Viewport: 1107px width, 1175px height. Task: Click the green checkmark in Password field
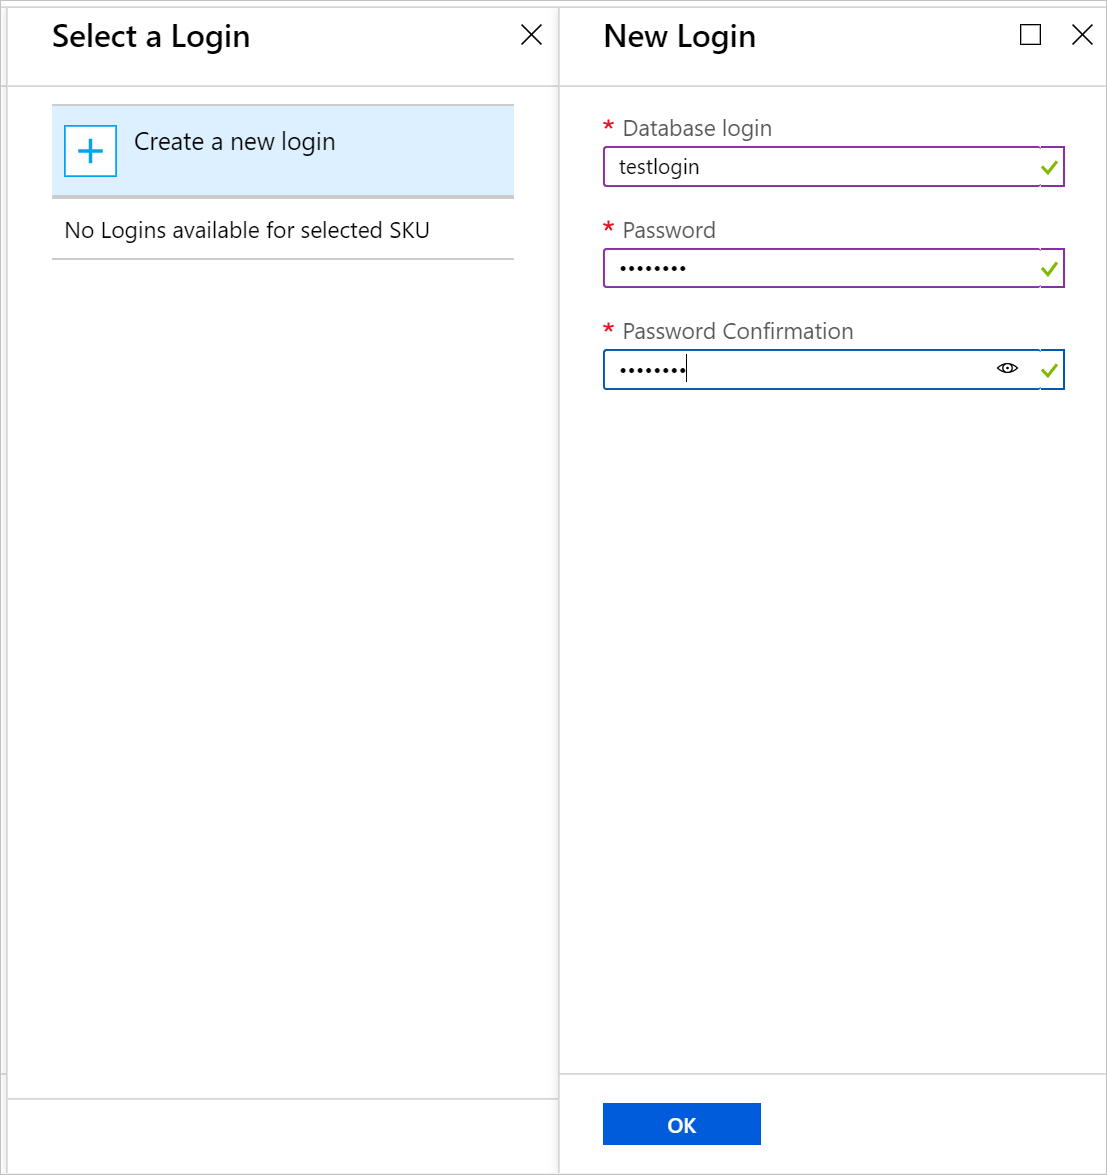(1049, 268)
